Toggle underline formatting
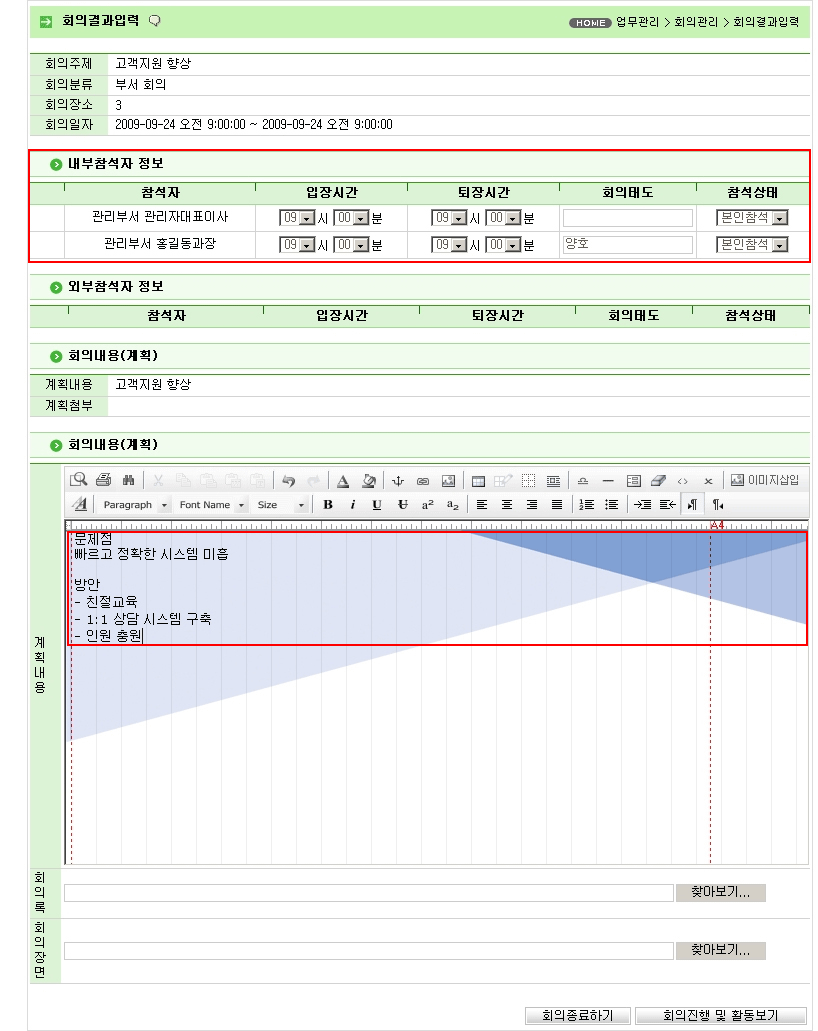 point(377,505)
